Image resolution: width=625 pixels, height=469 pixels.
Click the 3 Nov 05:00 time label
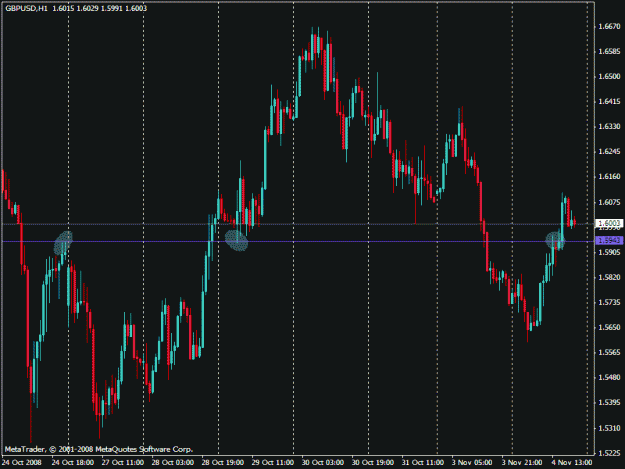tap(472, 463)
